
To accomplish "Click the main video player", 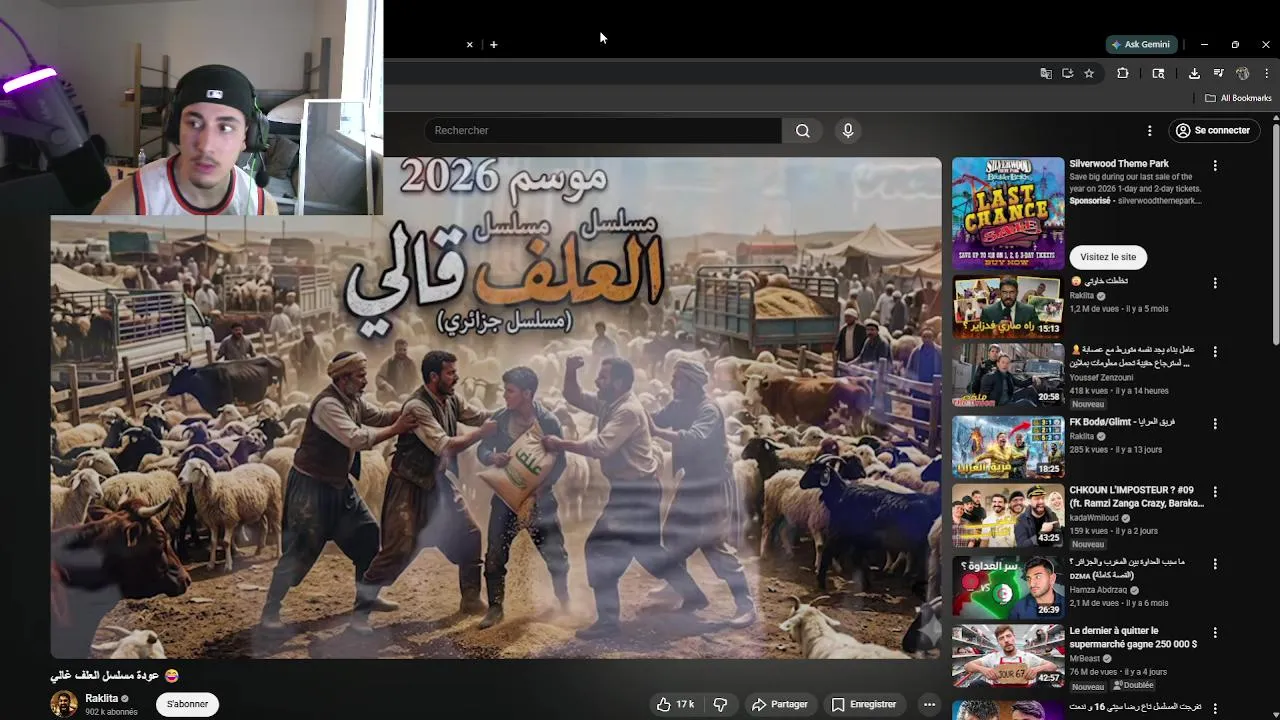I will coord(496,407).
